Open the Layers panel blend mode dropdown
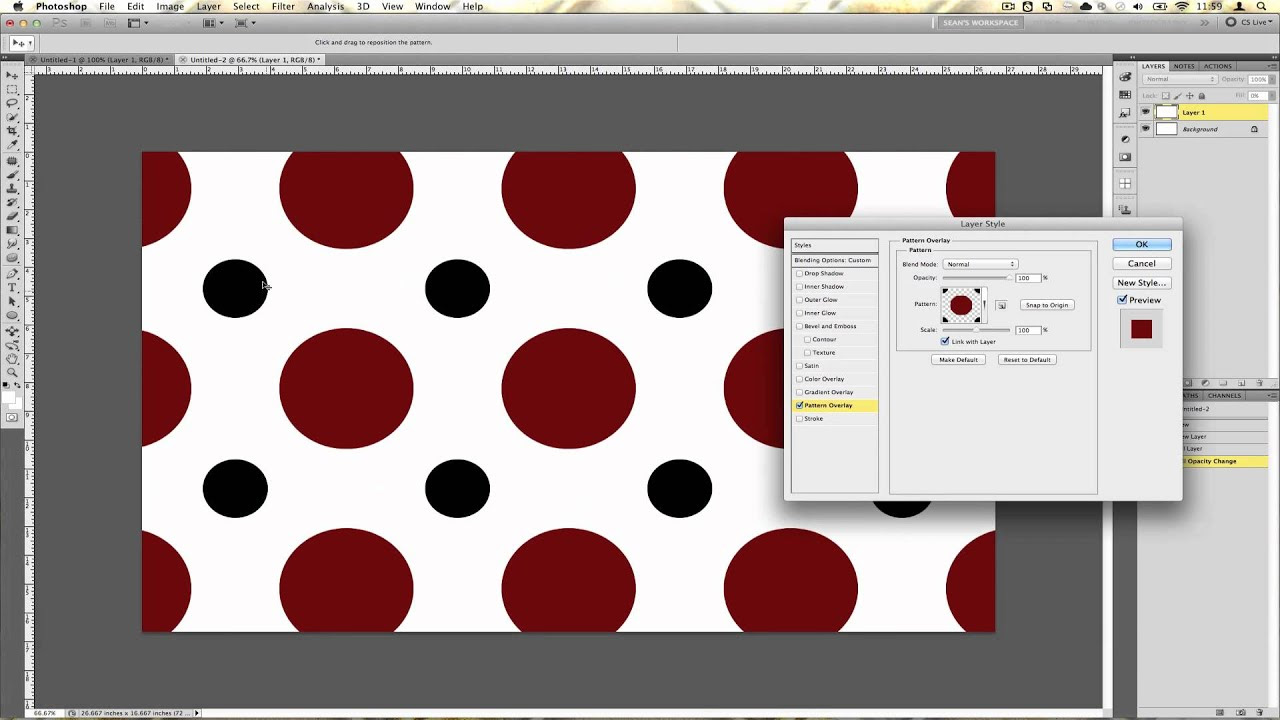 [1180, 80]
